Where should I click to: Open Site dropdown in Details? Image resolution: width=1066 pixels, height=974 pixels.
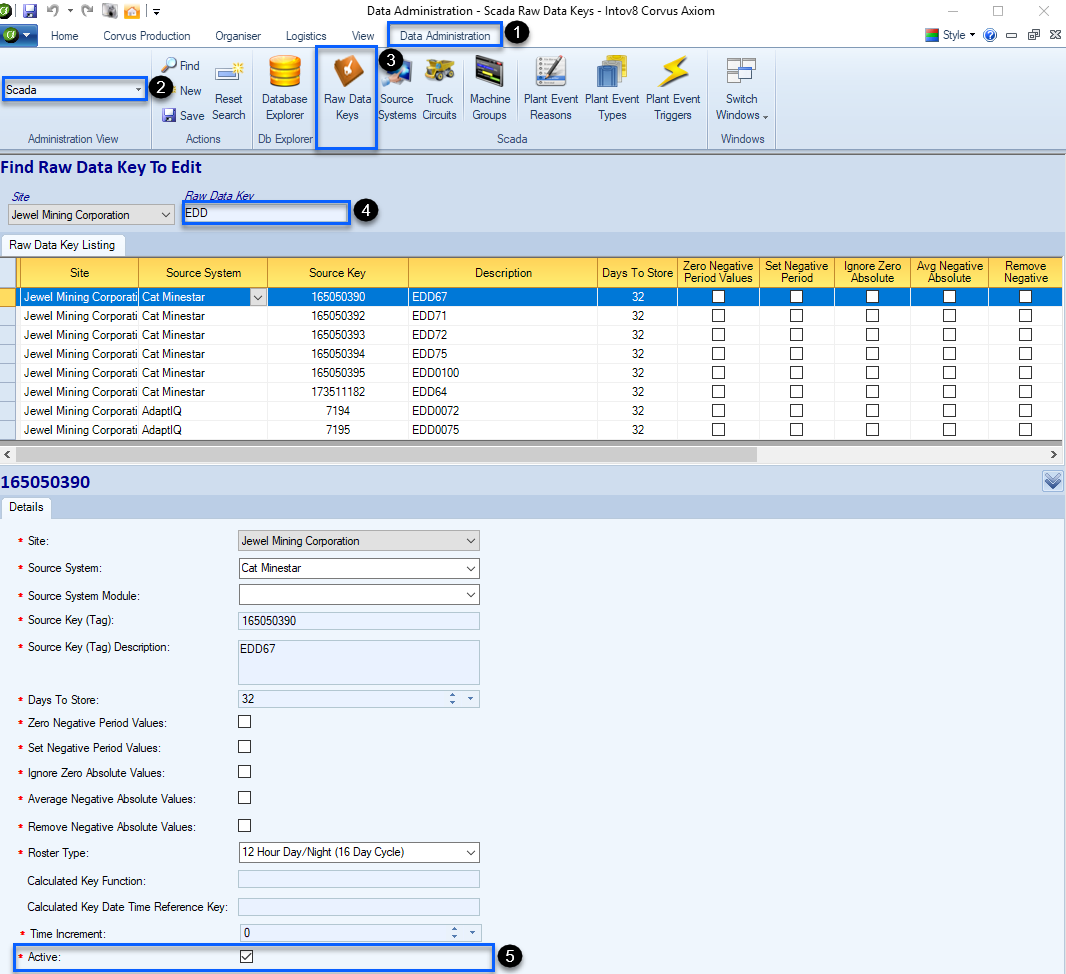click(x=470, y=541)
